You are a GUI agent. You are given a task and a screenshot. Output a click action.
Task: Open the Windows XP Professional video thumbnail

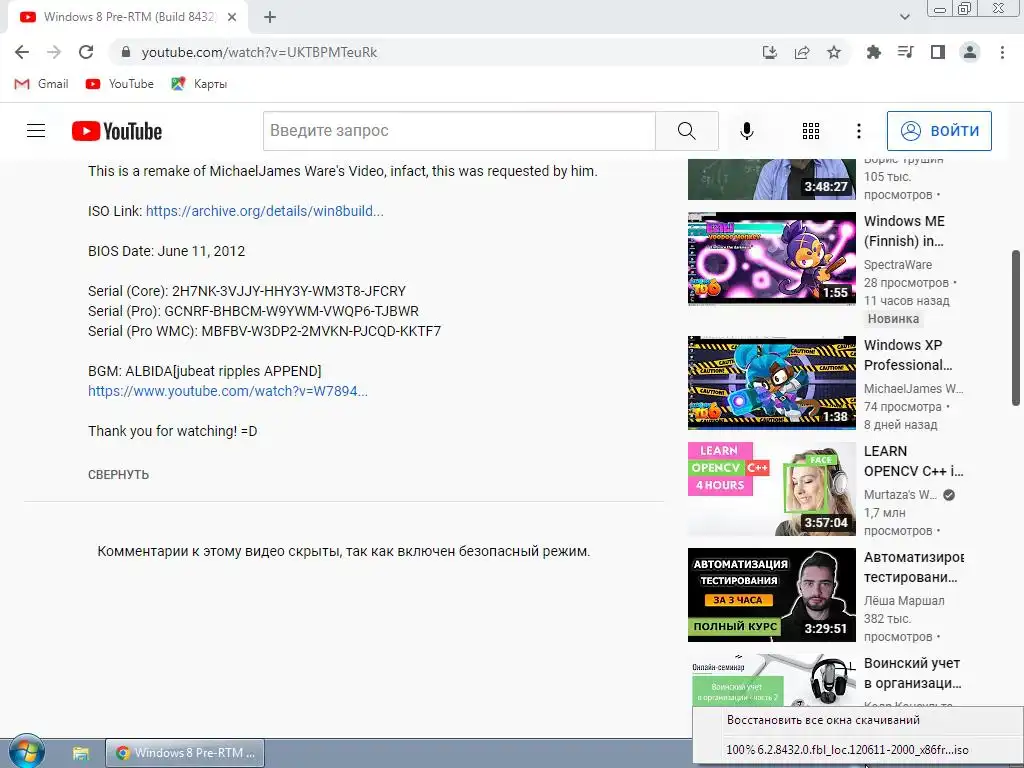click(771, 383)
